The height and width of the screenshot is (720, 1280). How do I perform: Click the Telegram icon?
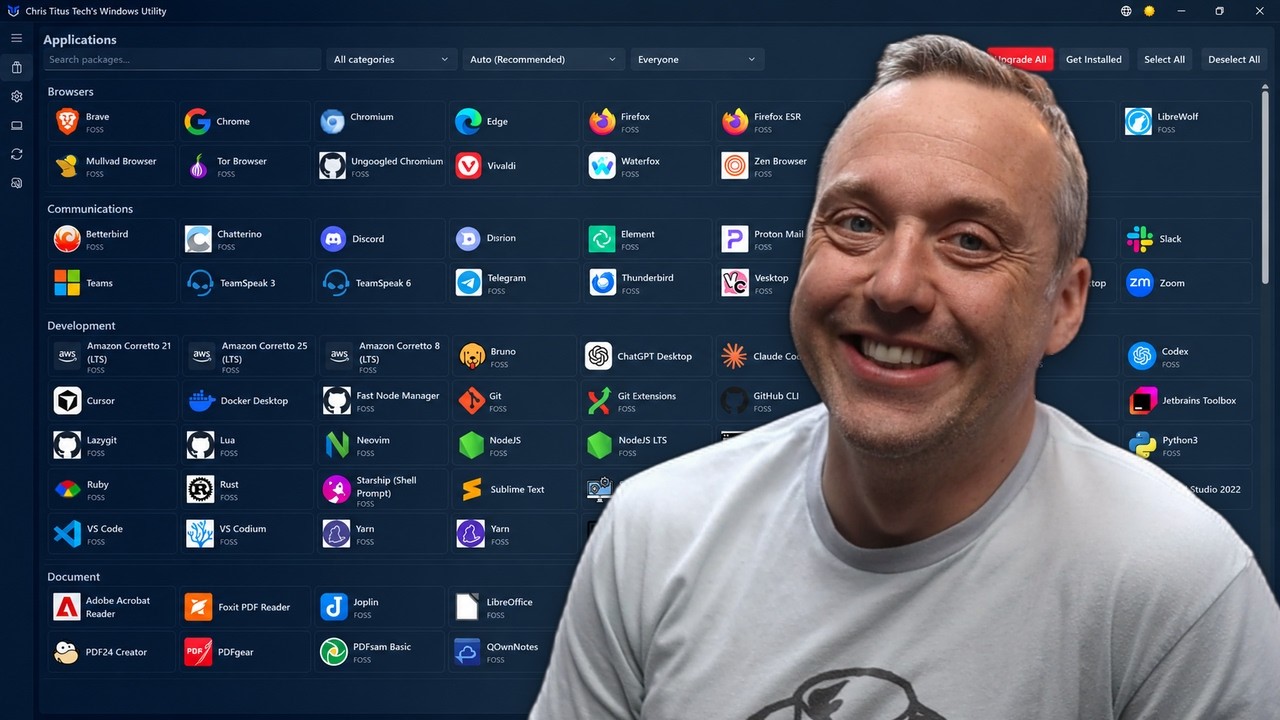tap(468, 283)
